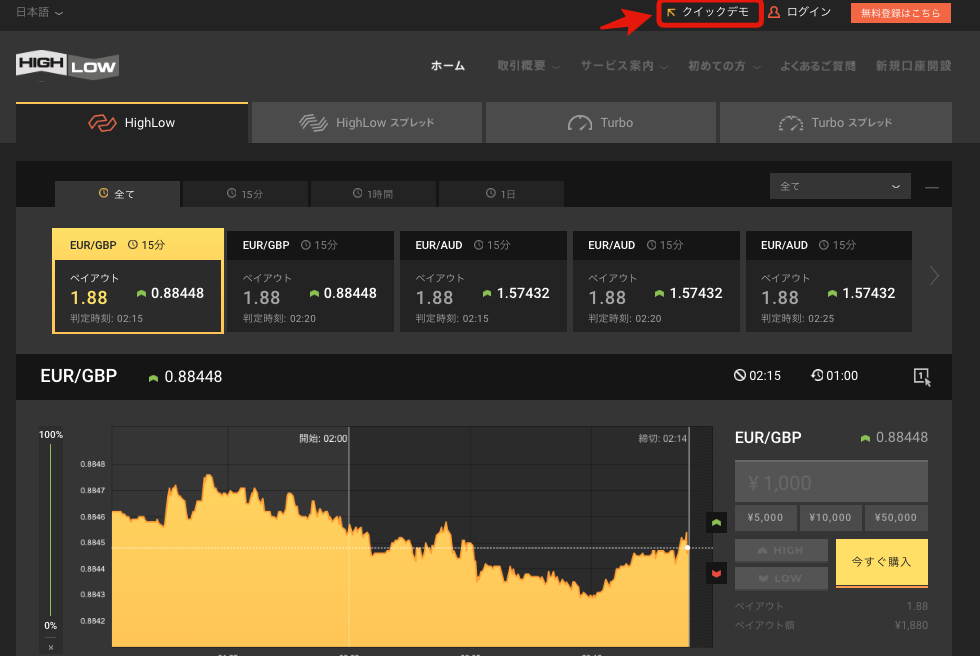The width and height of the screenshot is (980, 656).
Task: Click the remaining time icon at 01:00
Action: coord(817,375)
